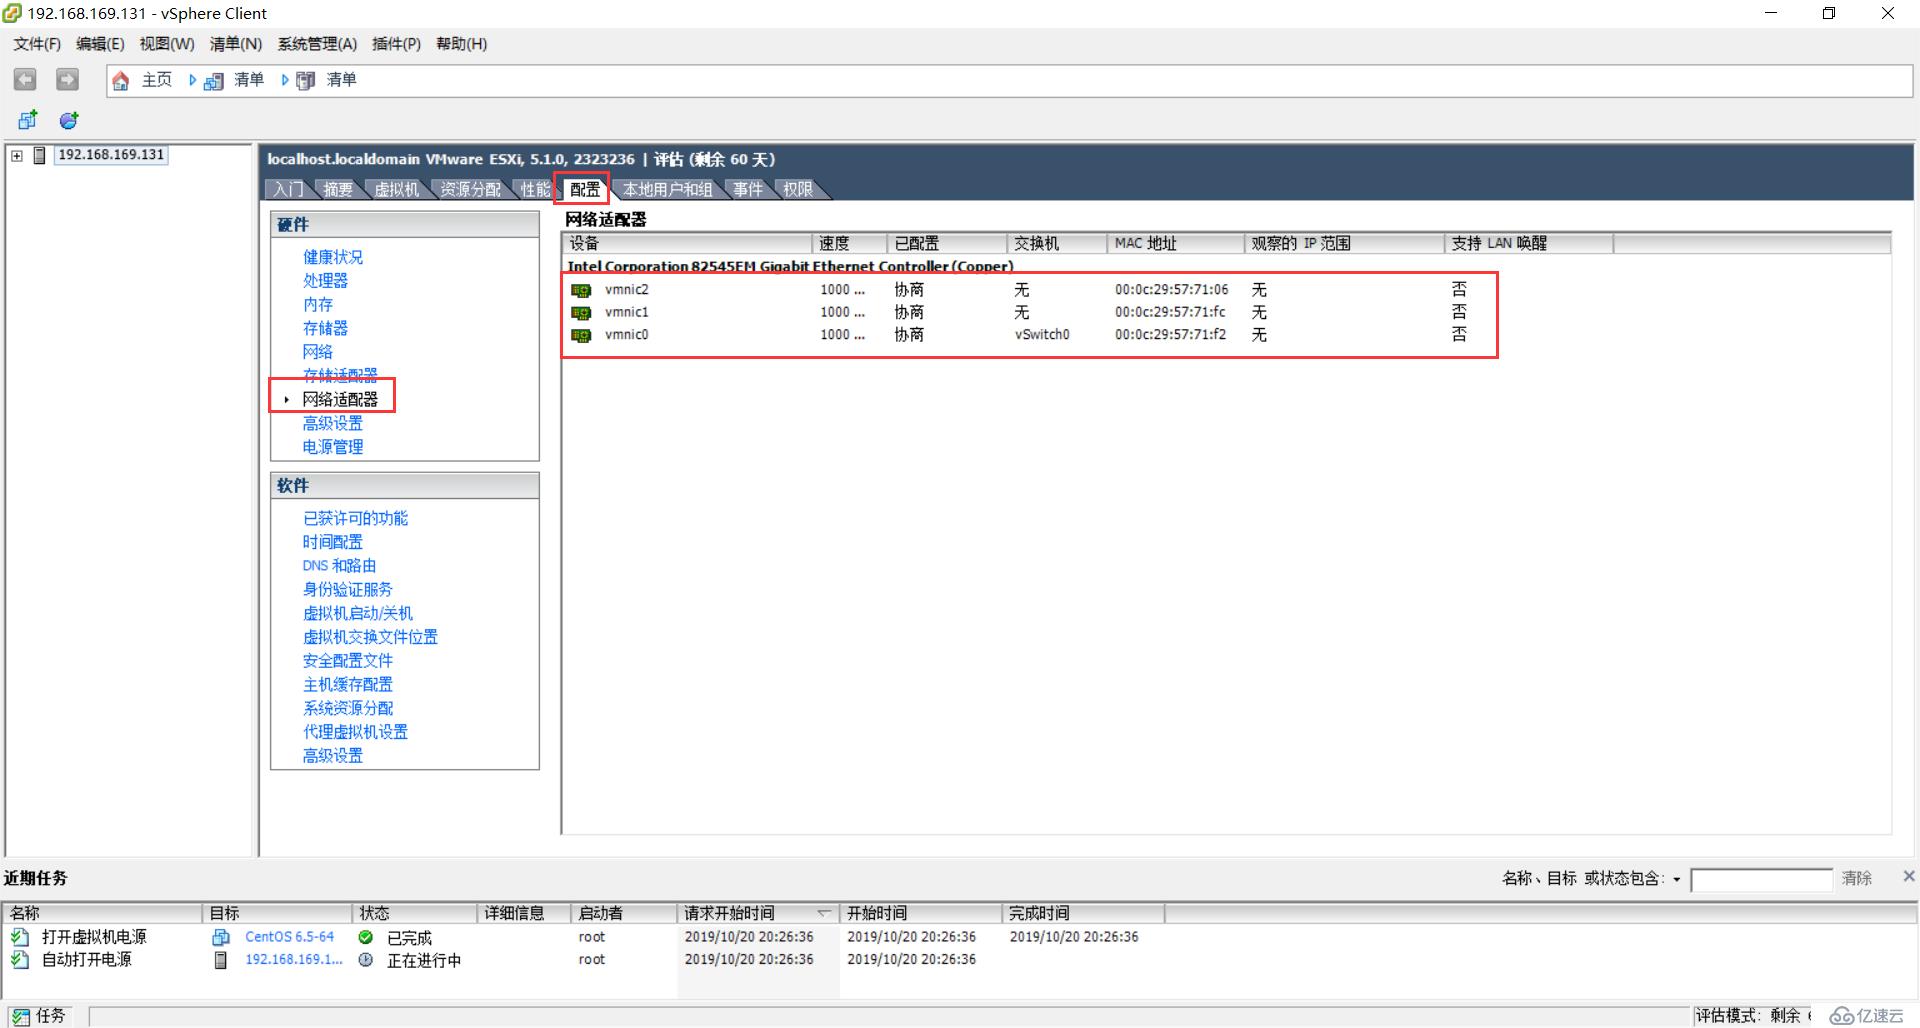Click the CentOS 6.5-64 VM target icon
1920x1028 pixels.
tap(221, 937)
